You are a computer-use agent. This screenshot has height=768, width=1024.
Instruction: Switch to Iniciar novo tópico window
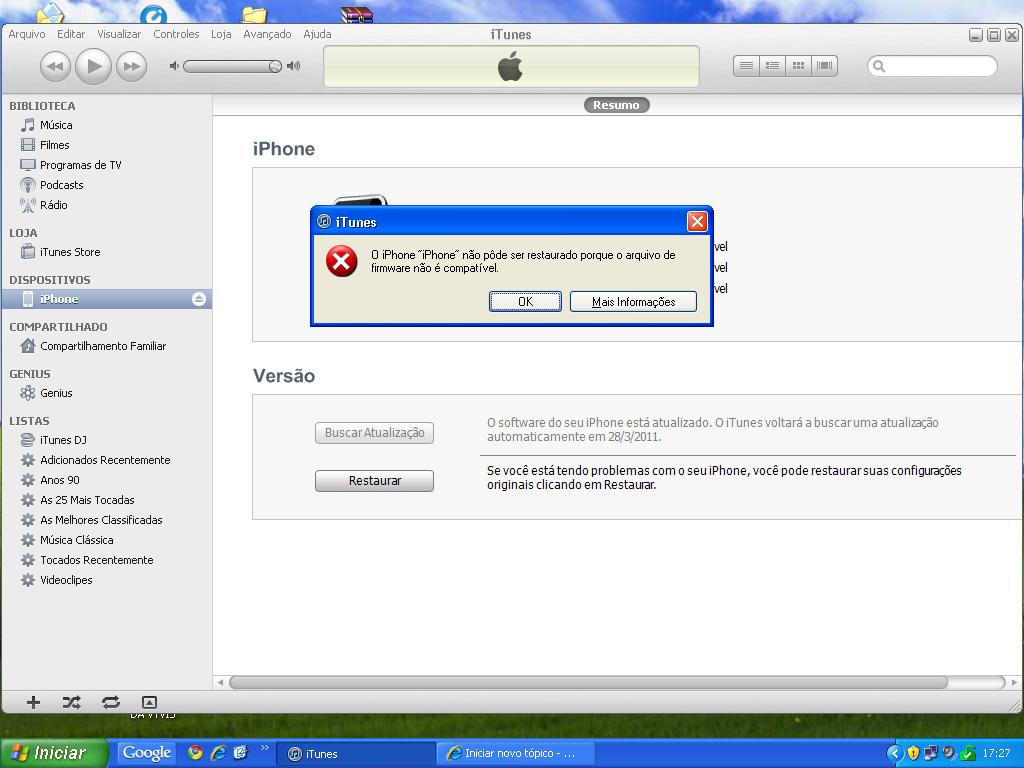coord(516,754)
